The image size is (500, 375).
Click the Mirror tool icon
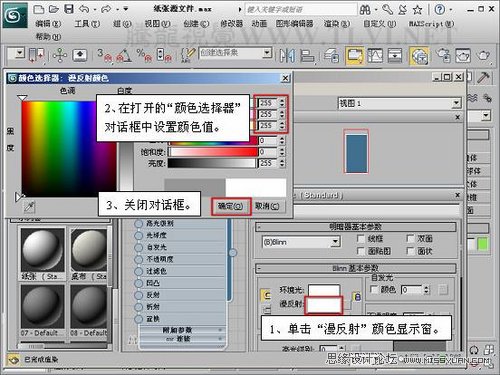pyautogui.click(x=287, y=56)
